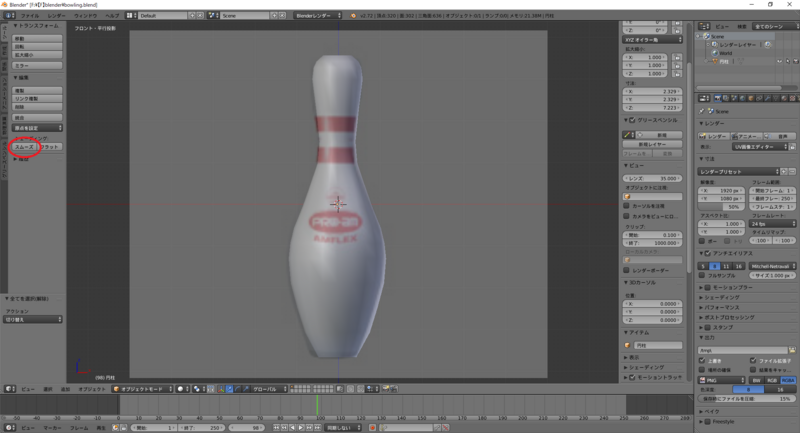
Task: Click the 3D view editor type icon
Action: point(9,389)
